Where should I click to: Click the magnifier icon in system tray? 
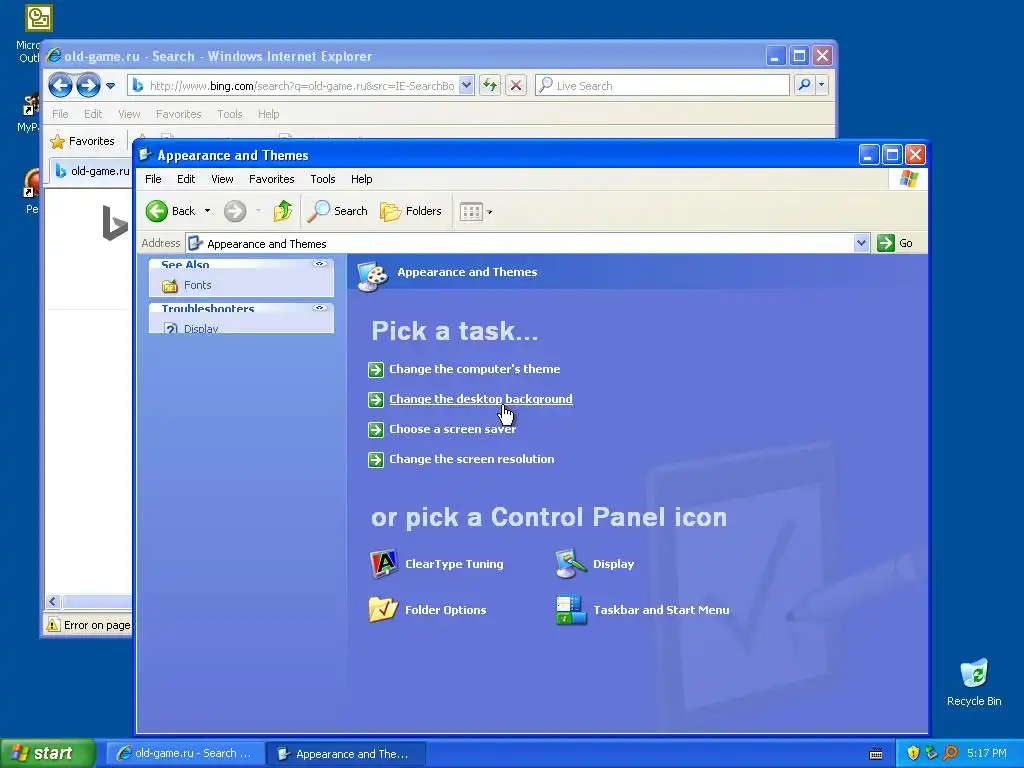(x=950, y=753)
